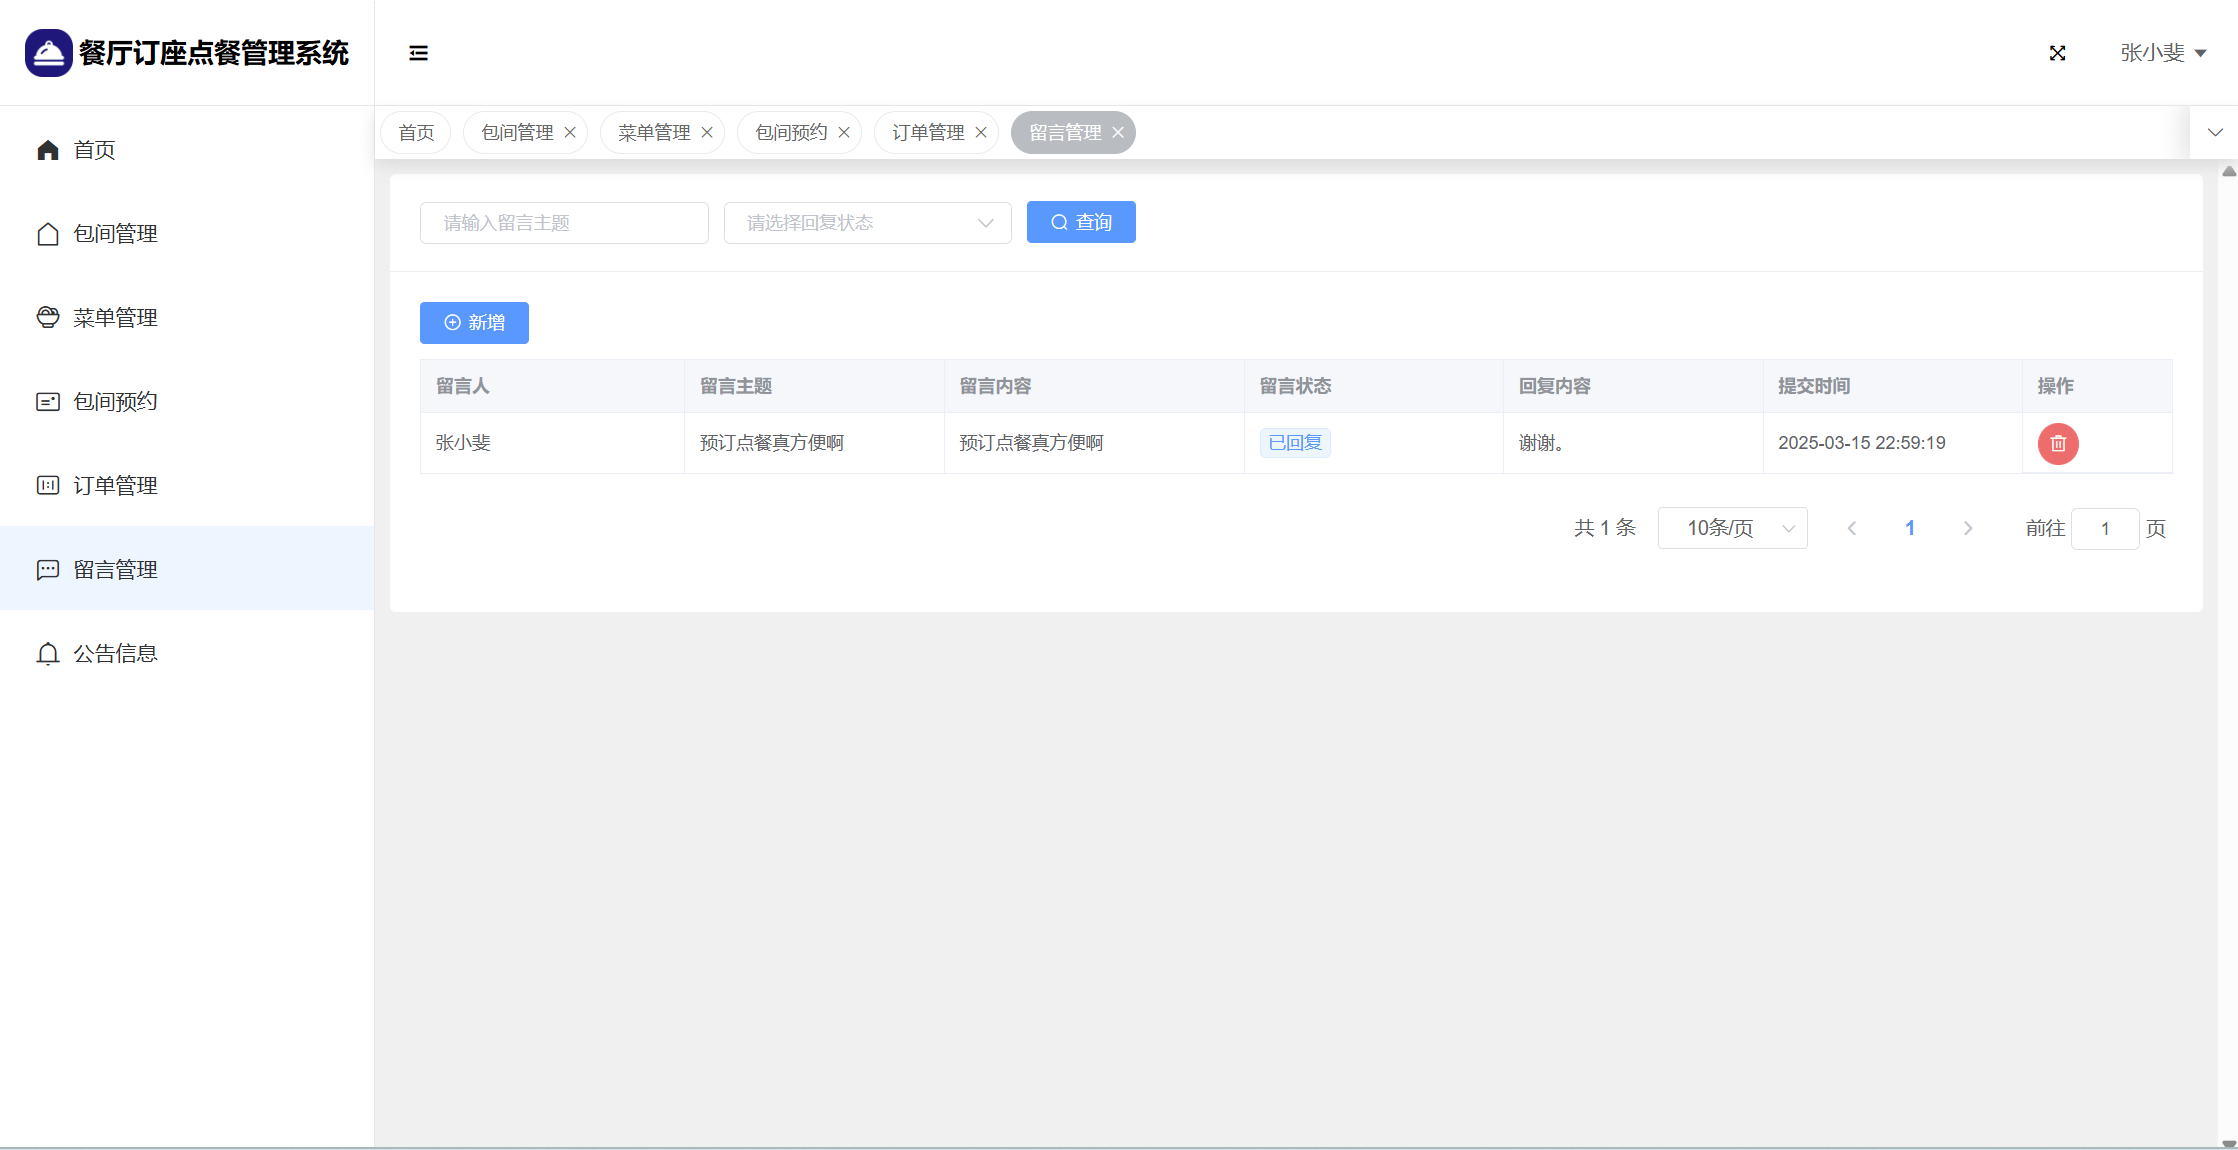Screen dimensions: 2238x1150
Task: Click 菜单管理 dish icon in sidebar
Action: (x=48, y=318)
